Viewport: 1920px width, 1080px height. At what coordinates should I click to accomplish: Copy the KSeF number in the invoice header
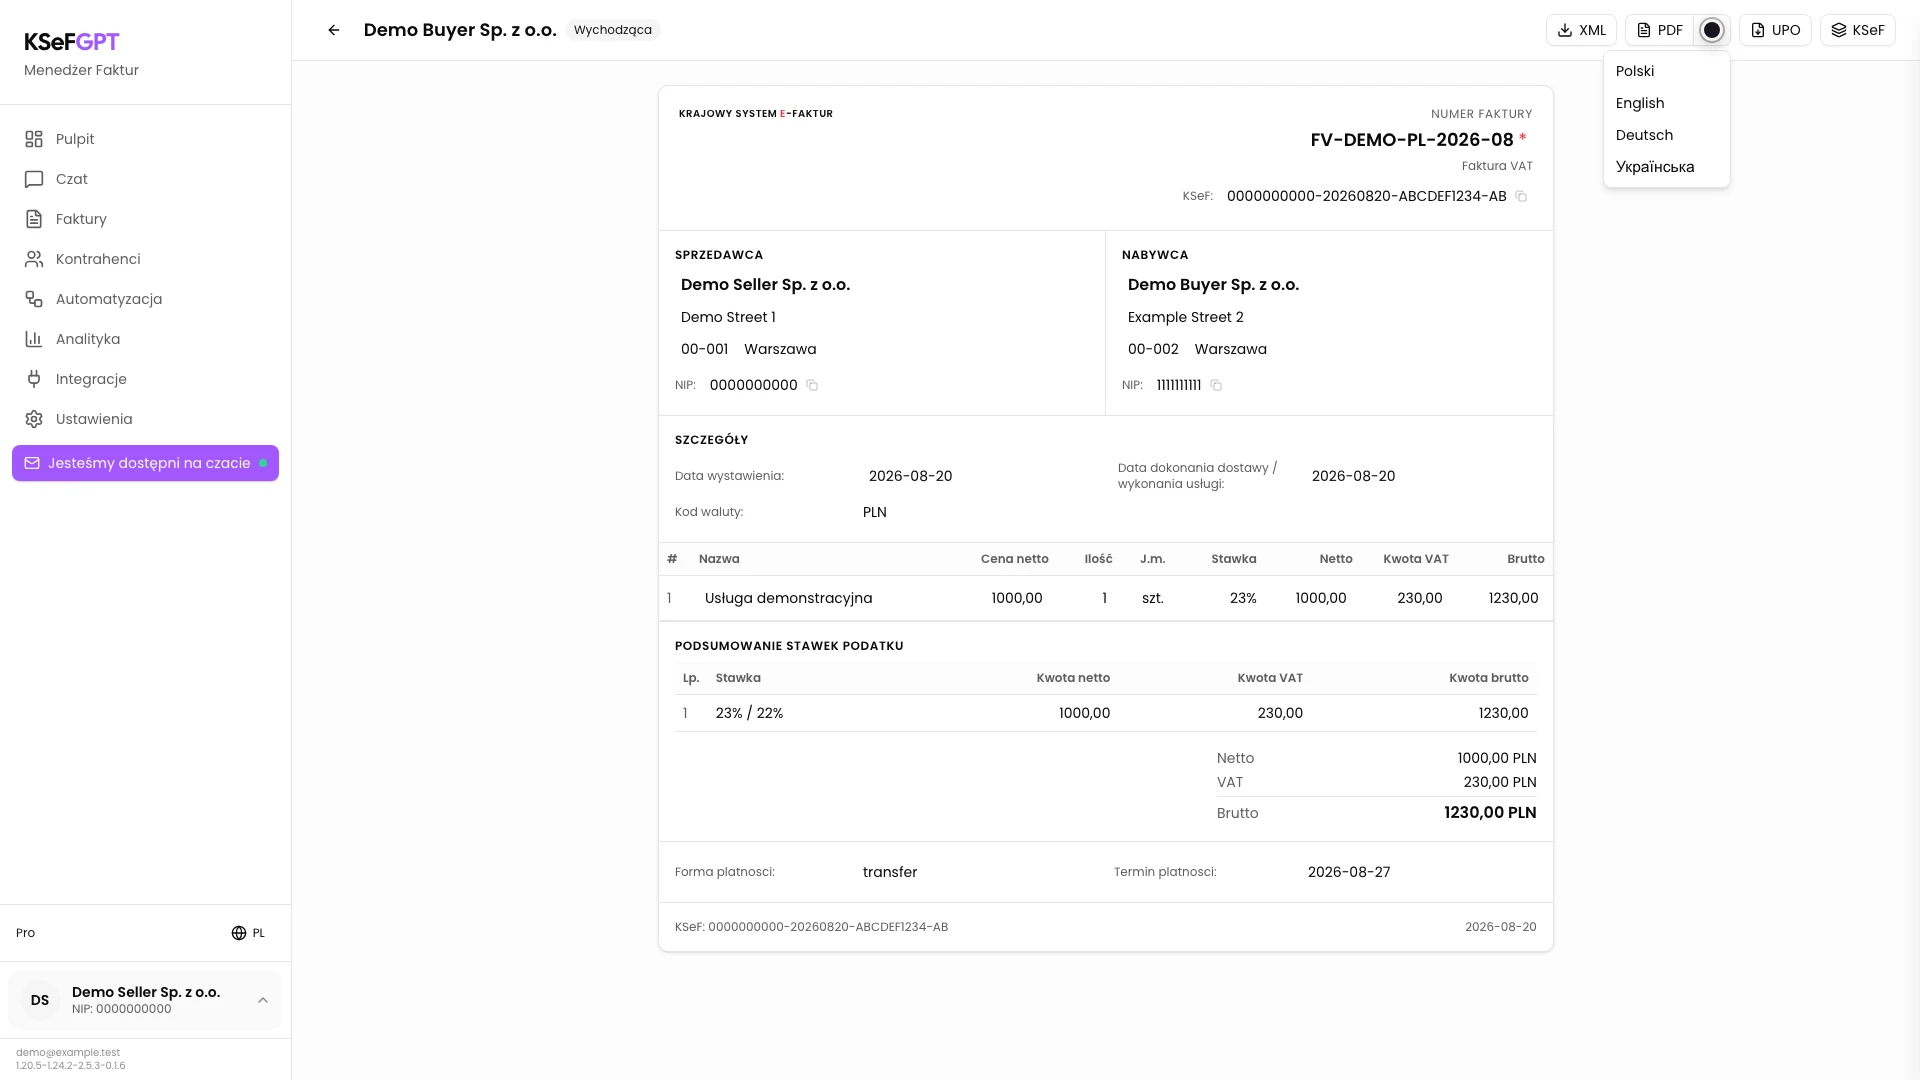pos(1521,196)
